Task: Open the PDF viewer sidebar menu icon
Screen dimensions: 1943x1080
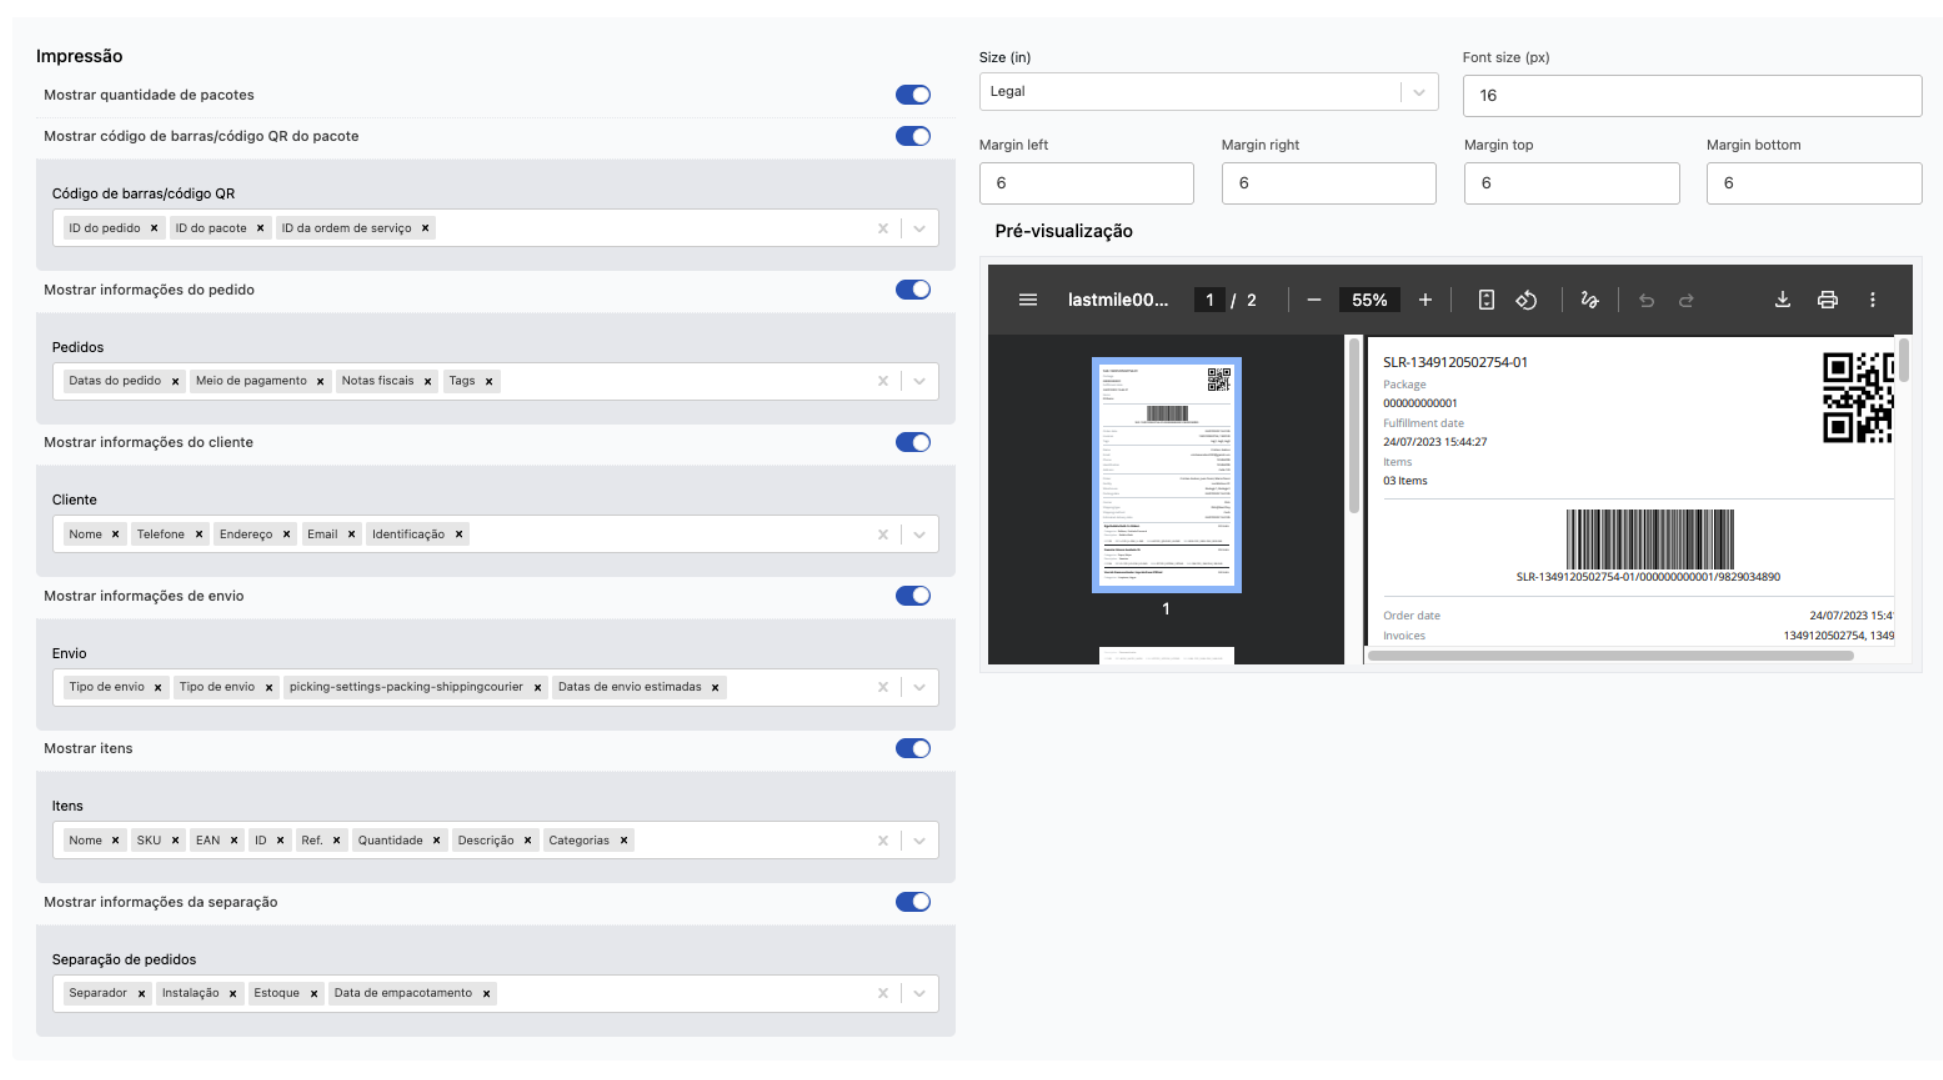Action: coord(1027,300)
